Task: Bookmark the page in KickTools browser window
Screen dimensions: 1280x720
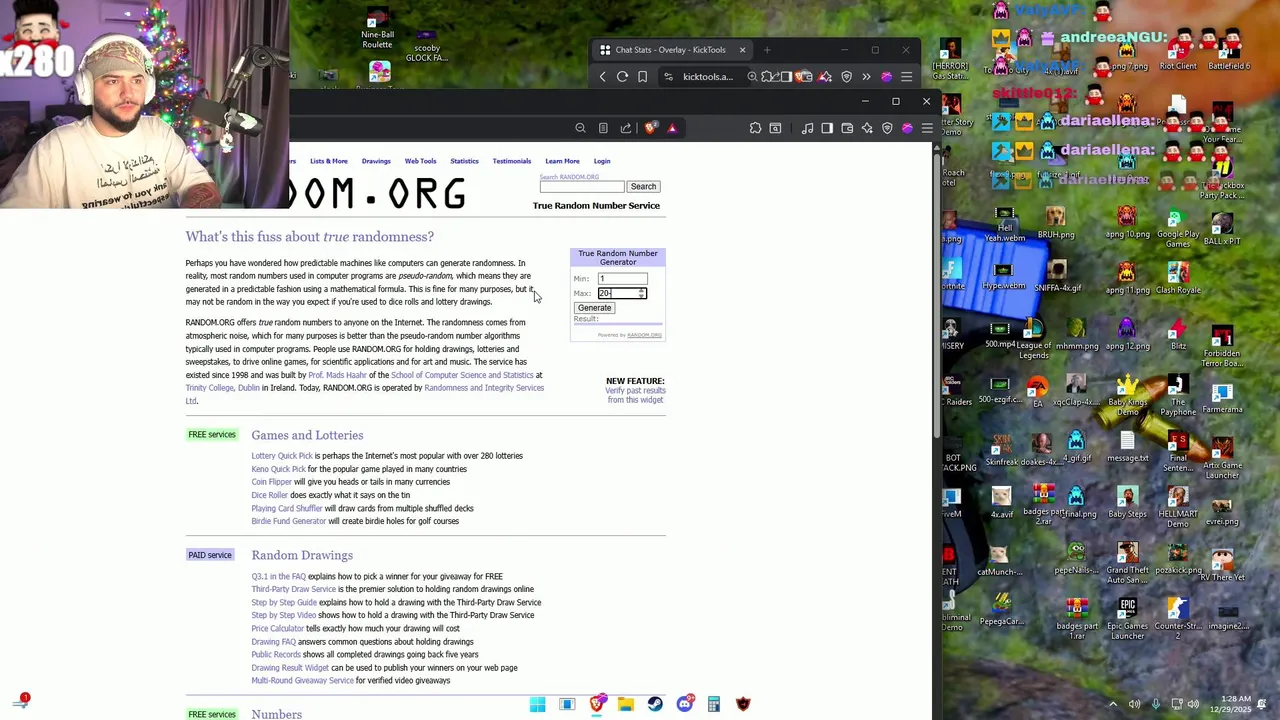Action: [x=642, y=77]
